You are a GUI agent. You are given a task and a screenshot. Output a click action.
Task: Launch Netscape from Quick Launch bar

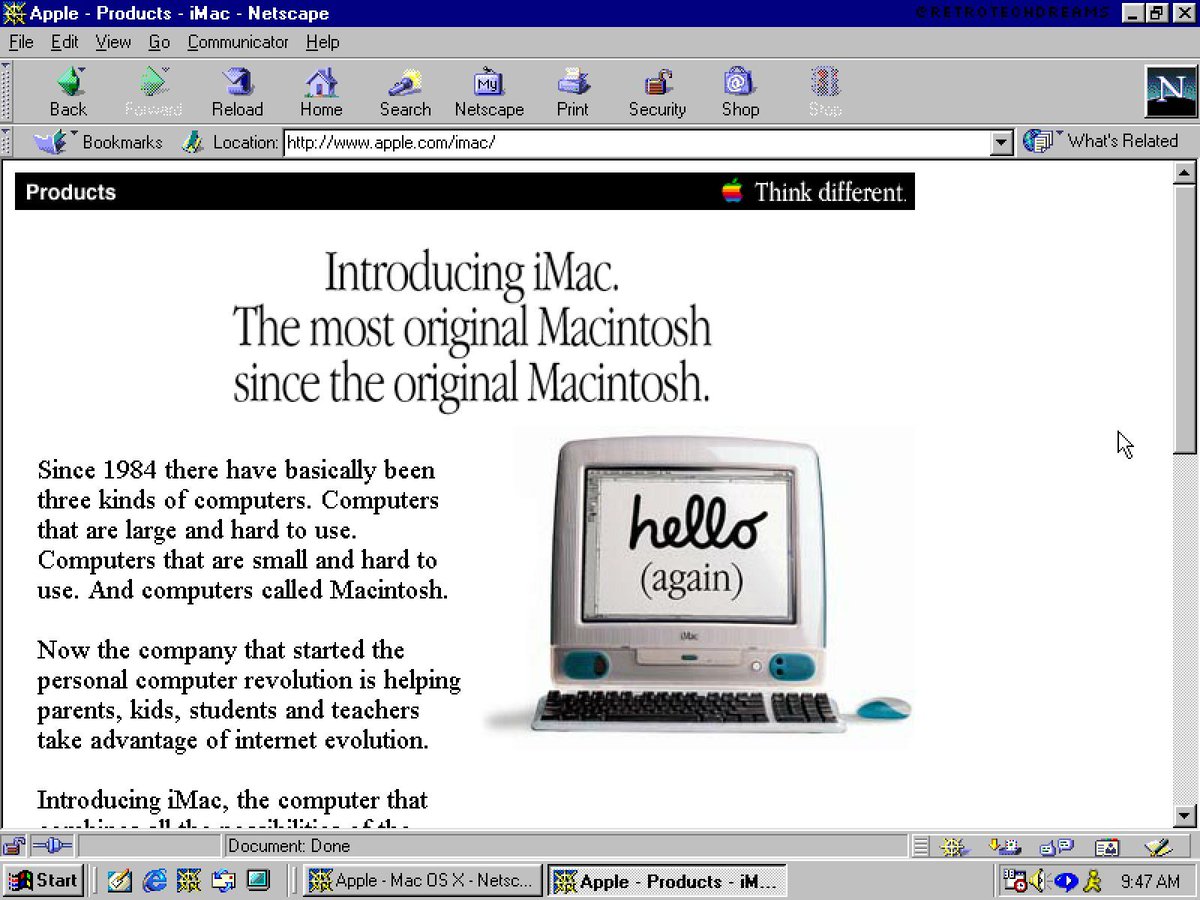click(188, 881)
